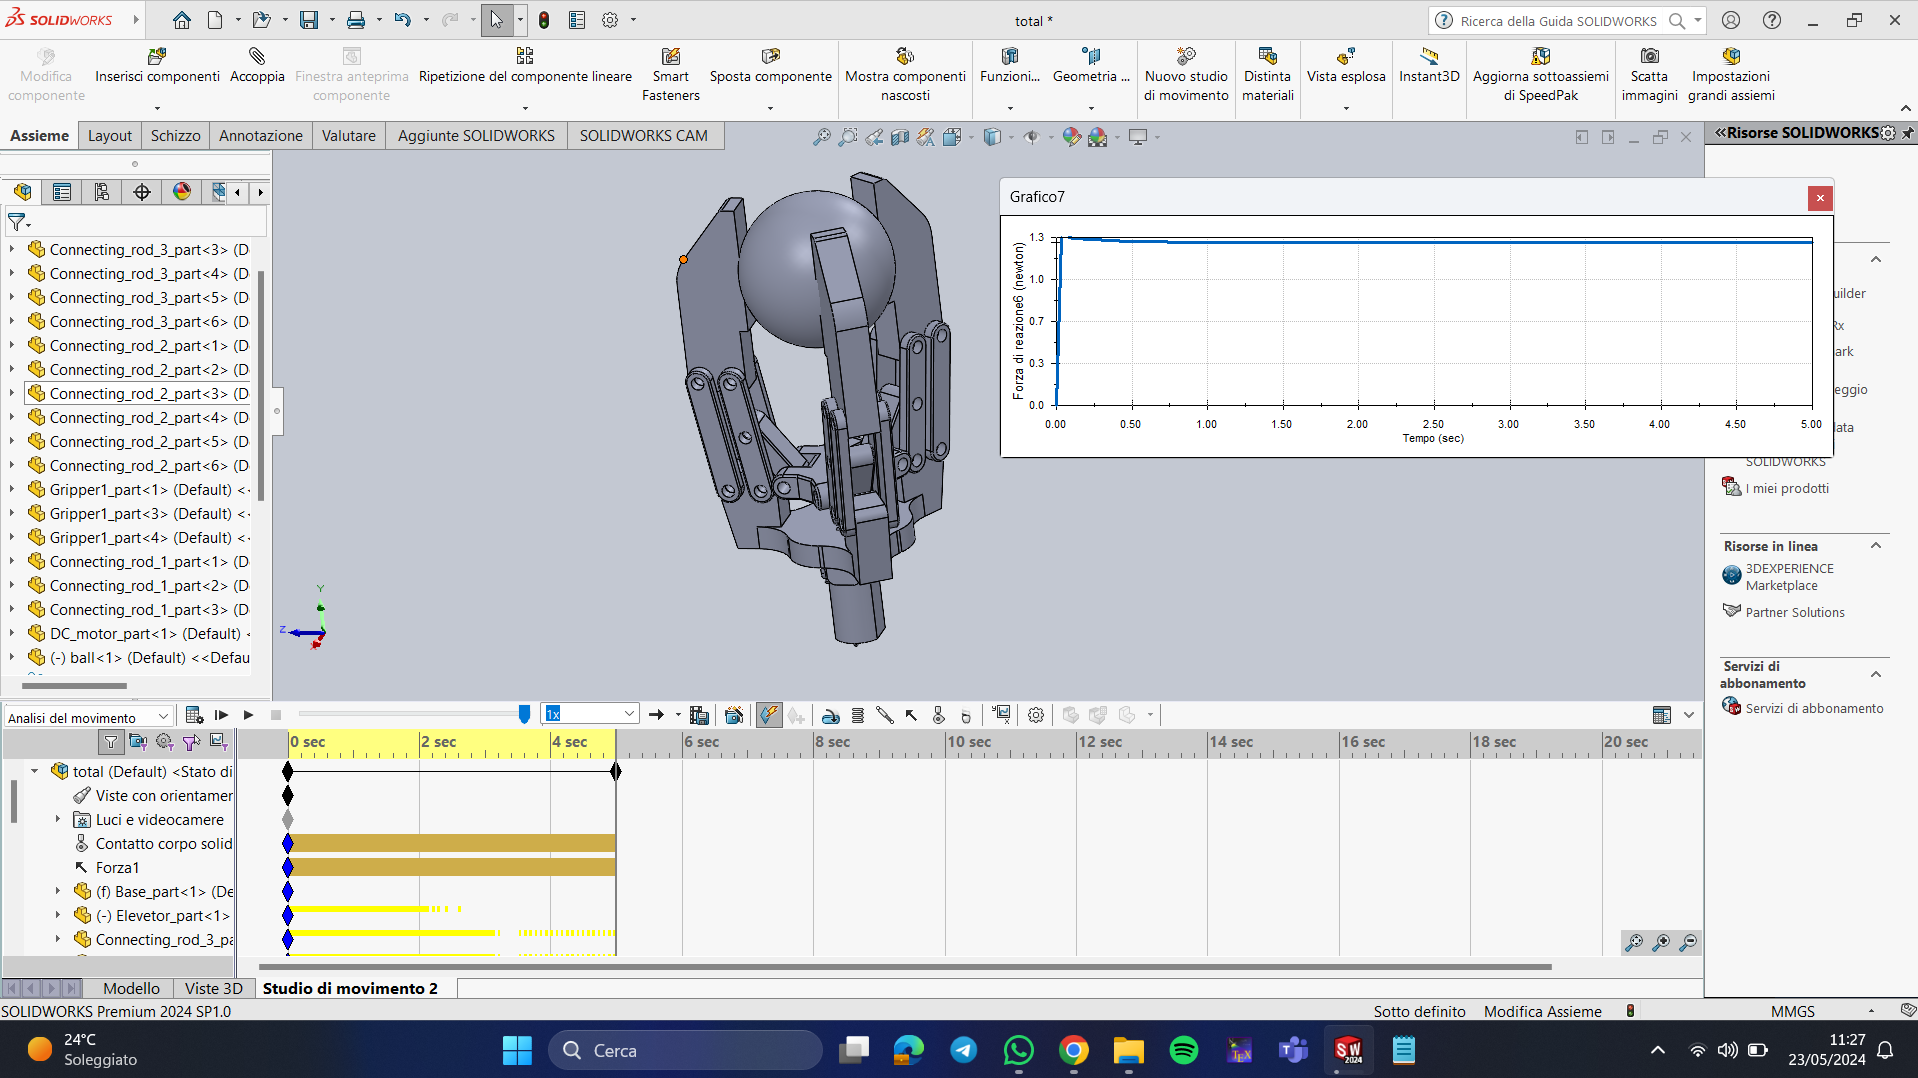Open the Animation Wizard icon

(734, 715)
